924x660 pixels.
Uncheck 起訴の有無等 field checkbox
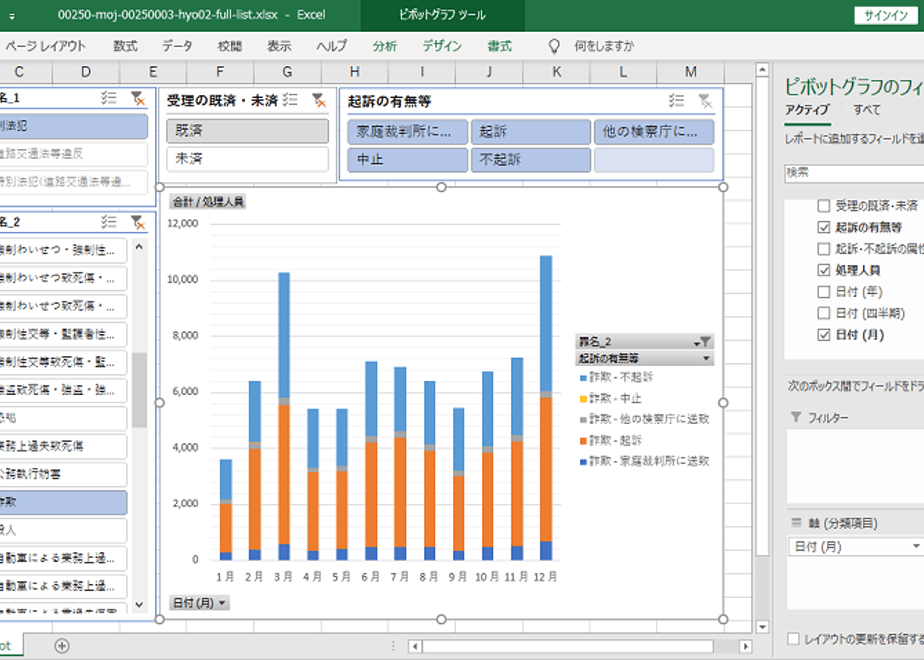pyautogui.click(x=824, y=227)
